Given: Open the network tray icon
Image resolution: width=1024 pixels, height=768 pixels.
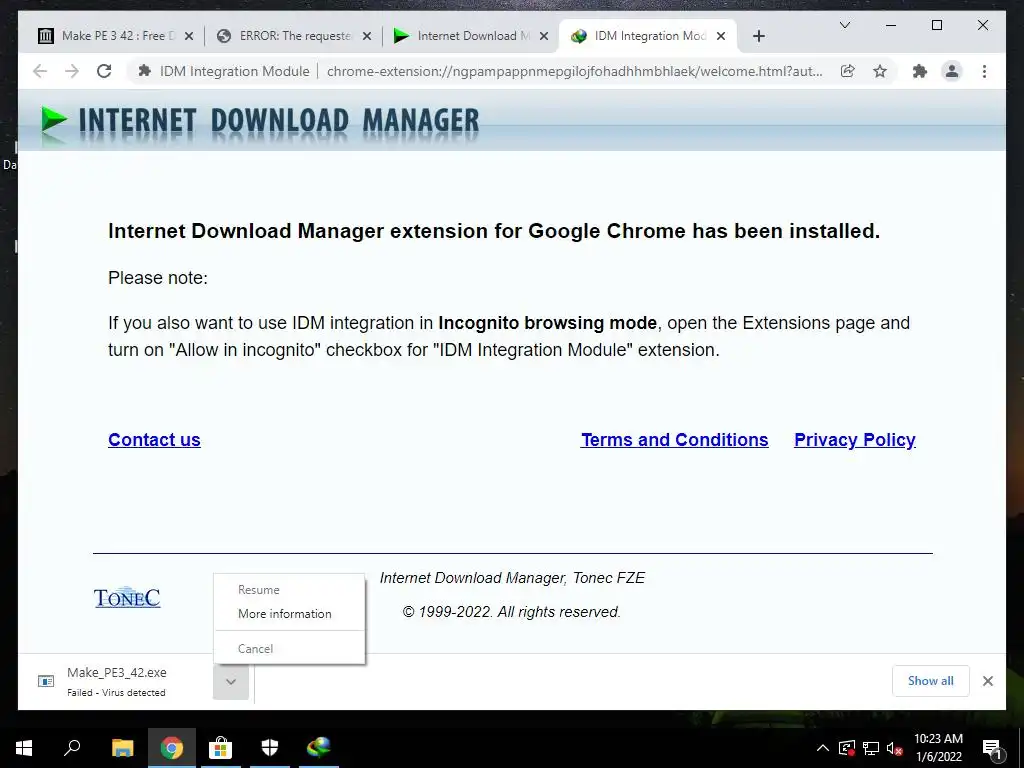Looking at the screenshot, I should click(x=871, y=748).
